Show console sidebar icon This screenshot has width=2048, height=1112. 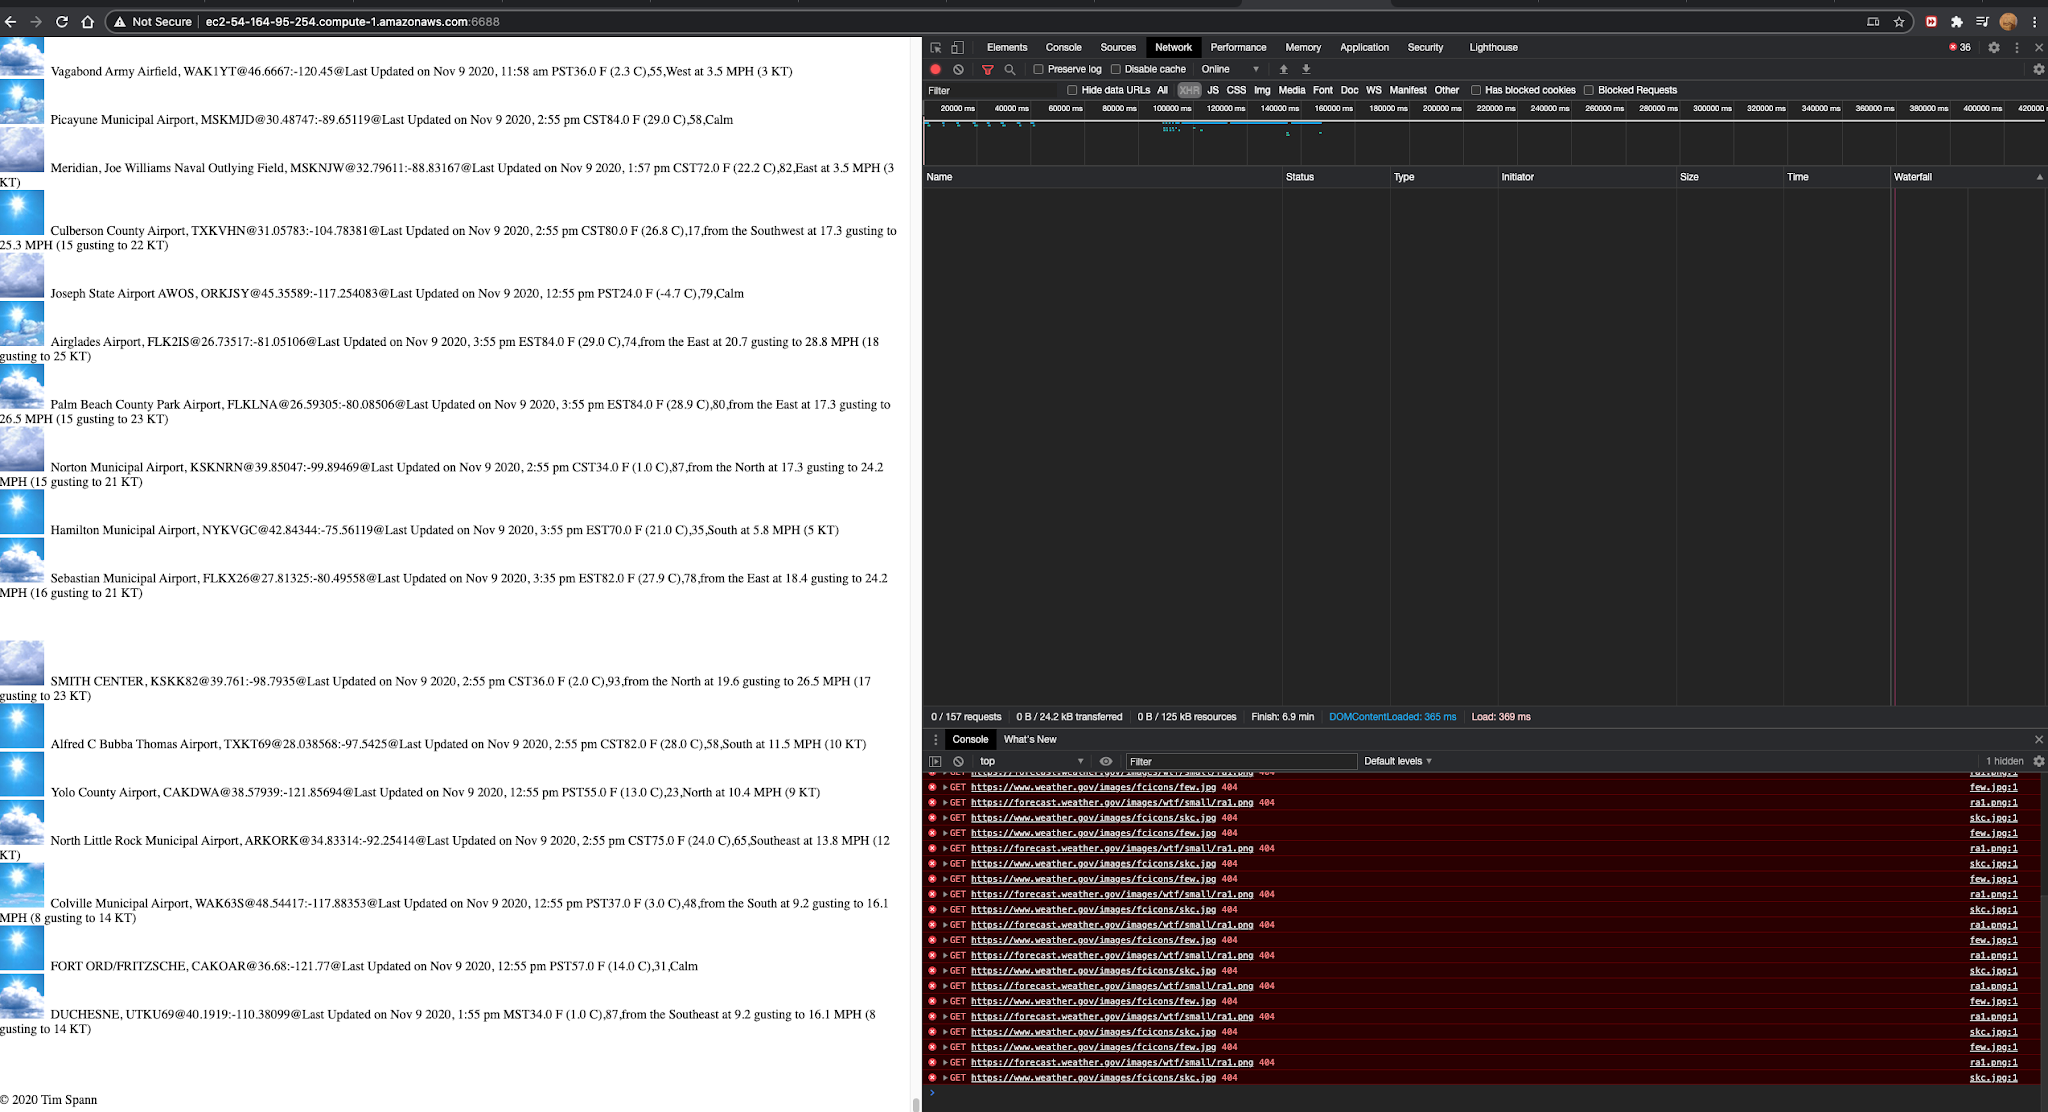tap(935, 761)
